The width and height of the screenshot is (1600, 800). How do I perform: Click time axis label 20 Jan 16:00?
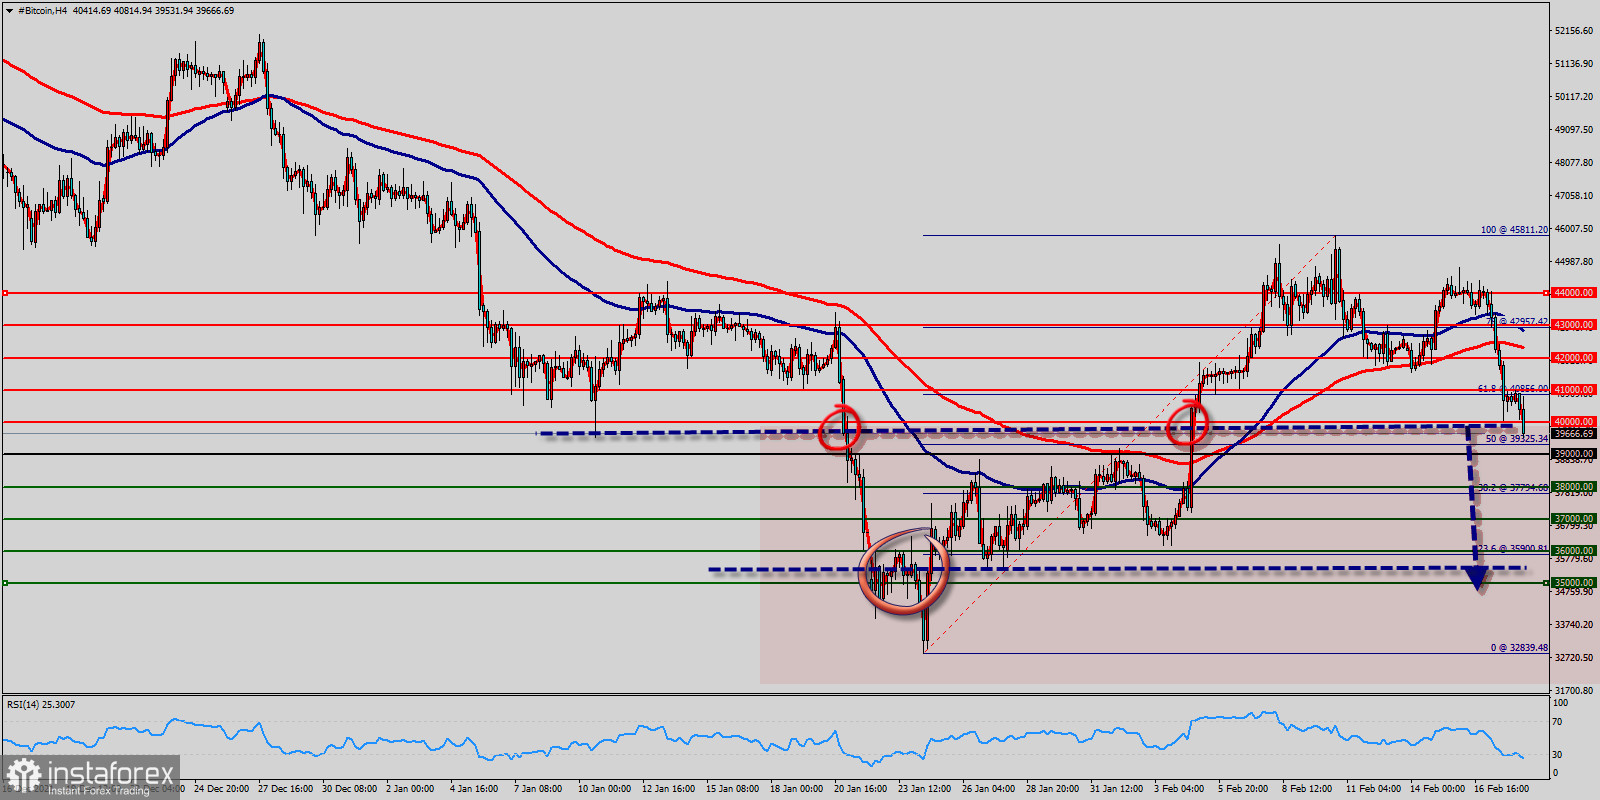(x=860, y=789)
